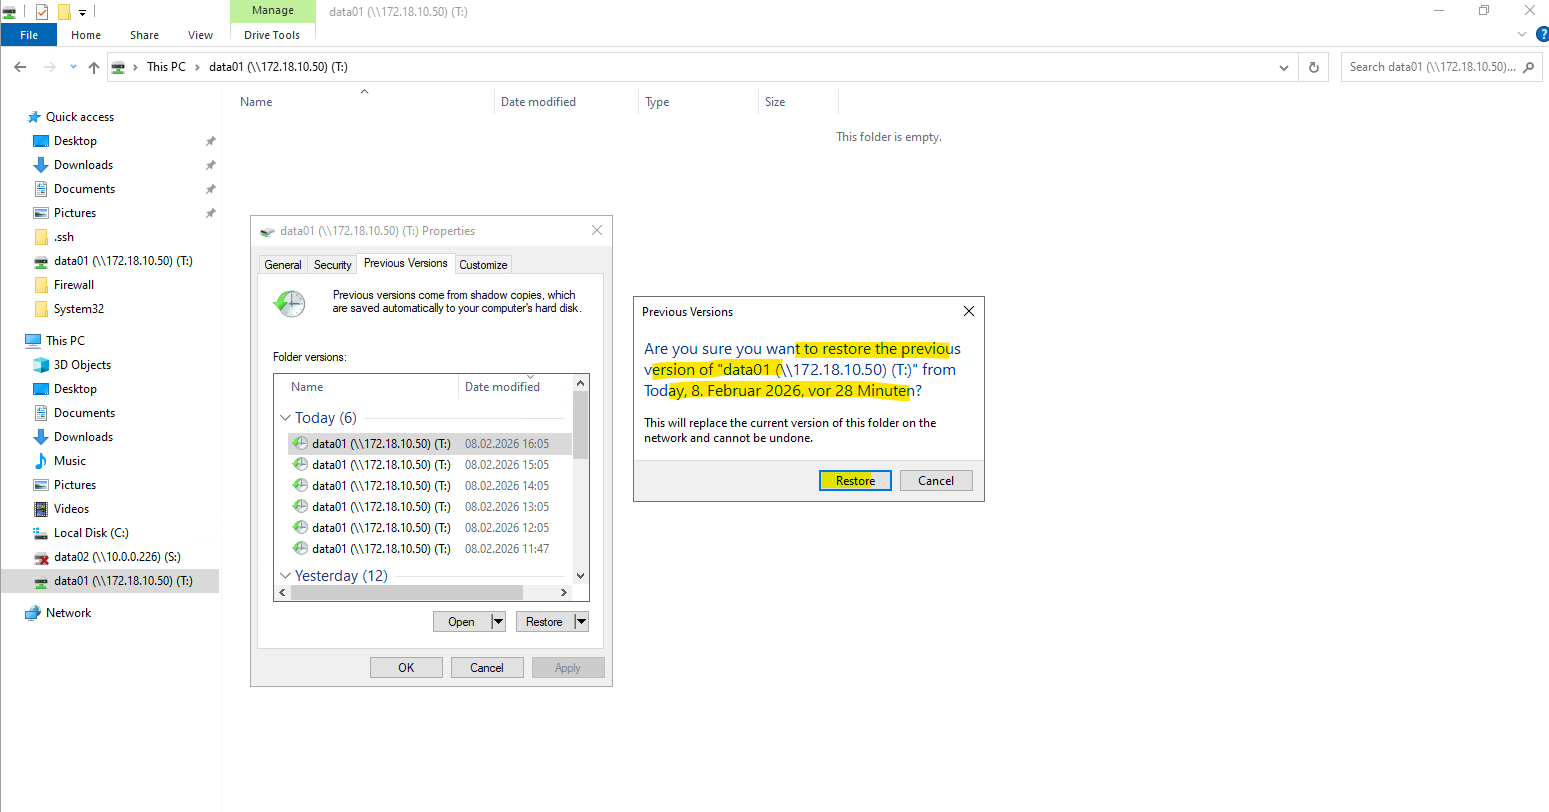Open the System32 folder in the sidebar

click(79, 309)
